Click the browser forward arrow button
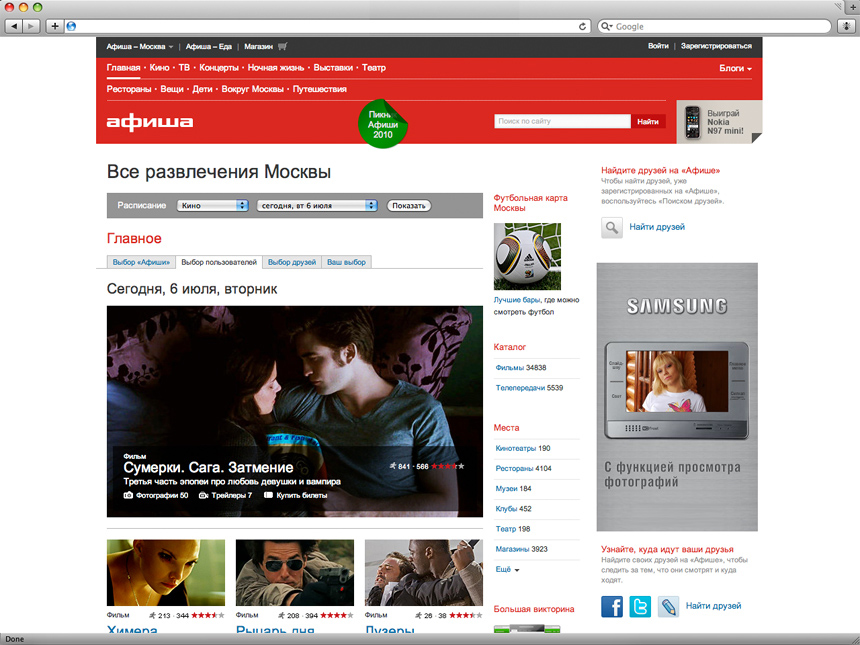The height and width of the screenshot is (645, 860). (x=31, y=26)
